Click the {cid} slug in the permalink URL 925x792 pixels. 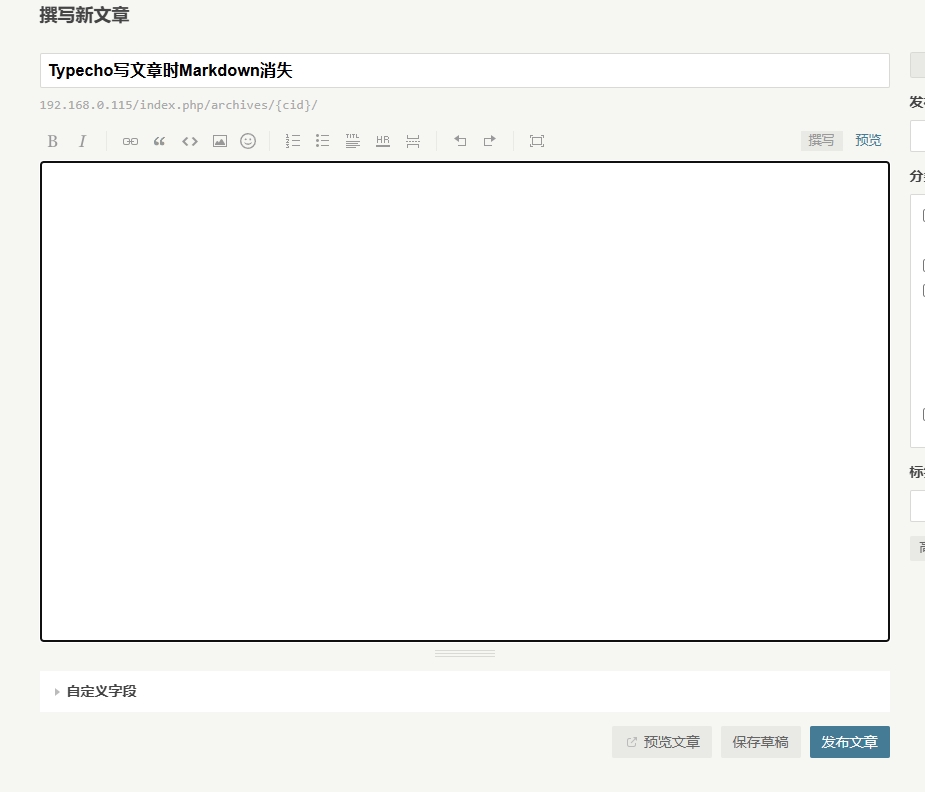coord(294,105)
